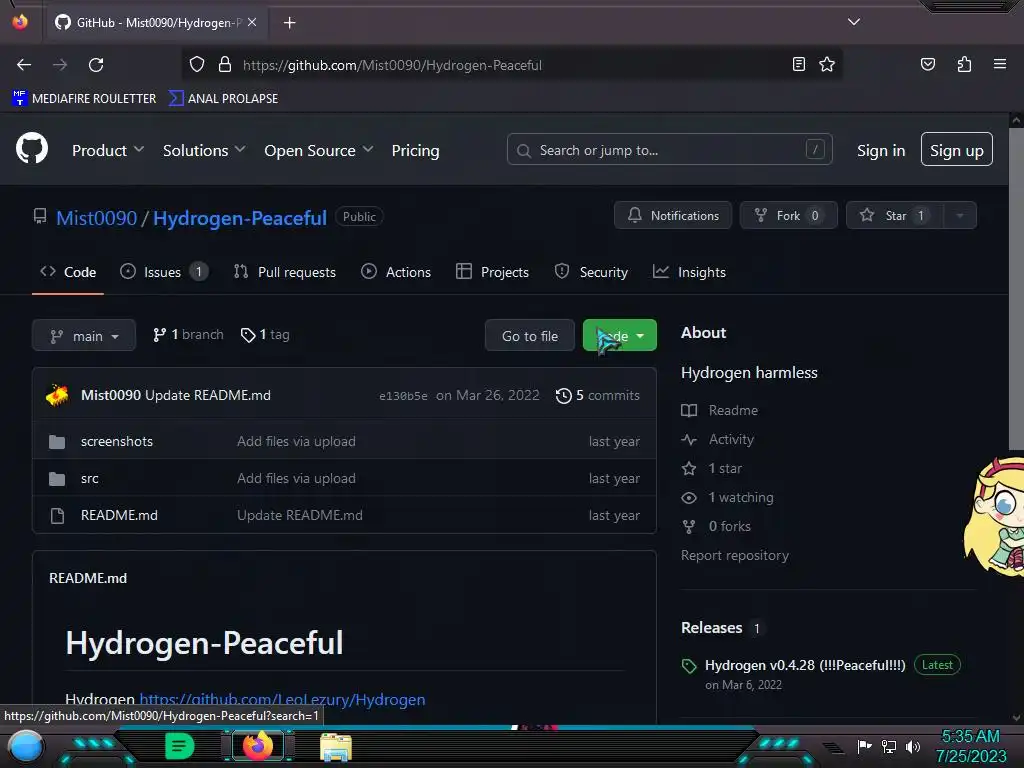Open the Mist0090 user profile link

click(x=97, y=217)
